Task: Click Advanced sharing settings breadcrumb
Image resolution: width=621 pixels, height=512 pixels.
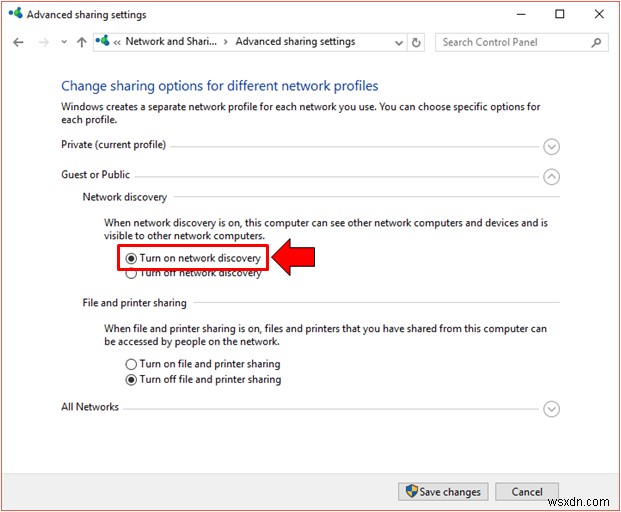Action: (295, 42)
